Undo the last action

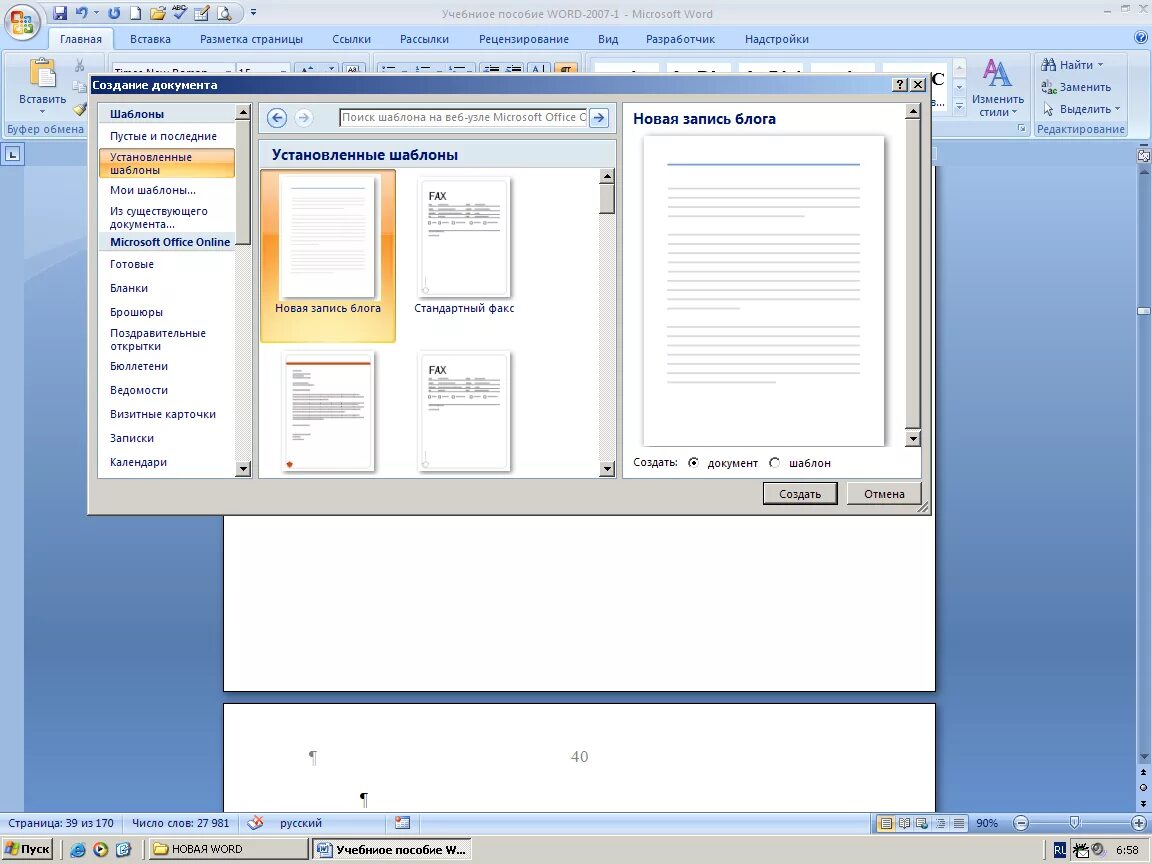click(x=81, y=13)
